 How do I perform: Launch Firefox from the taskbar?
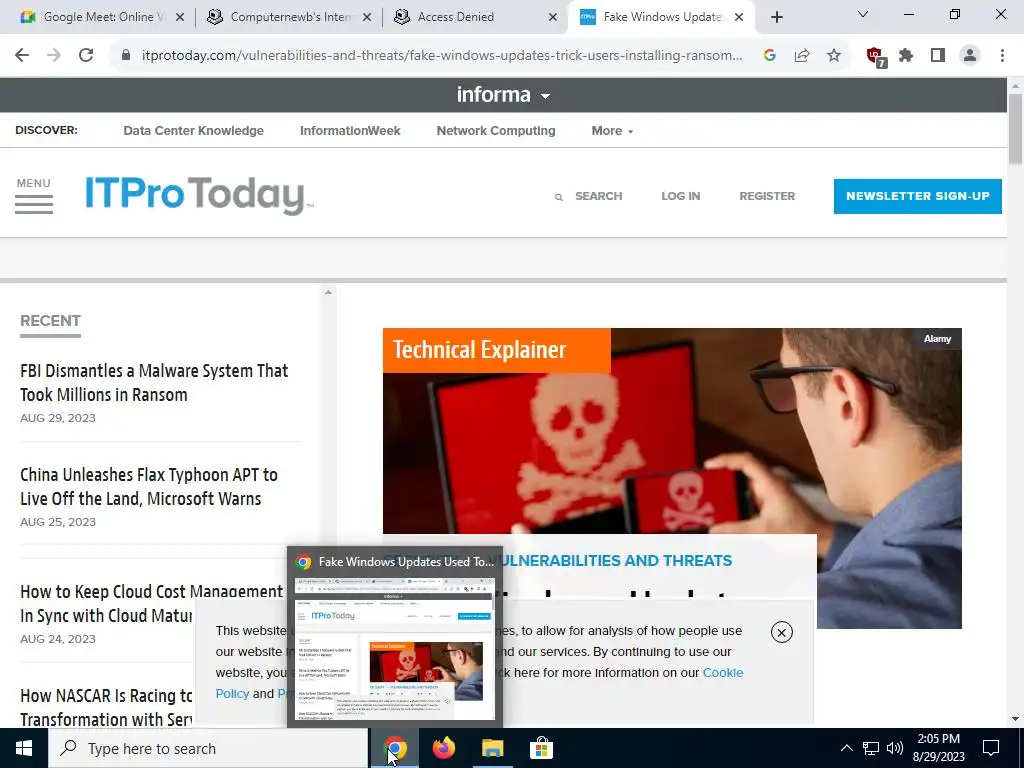click(443, 748)
